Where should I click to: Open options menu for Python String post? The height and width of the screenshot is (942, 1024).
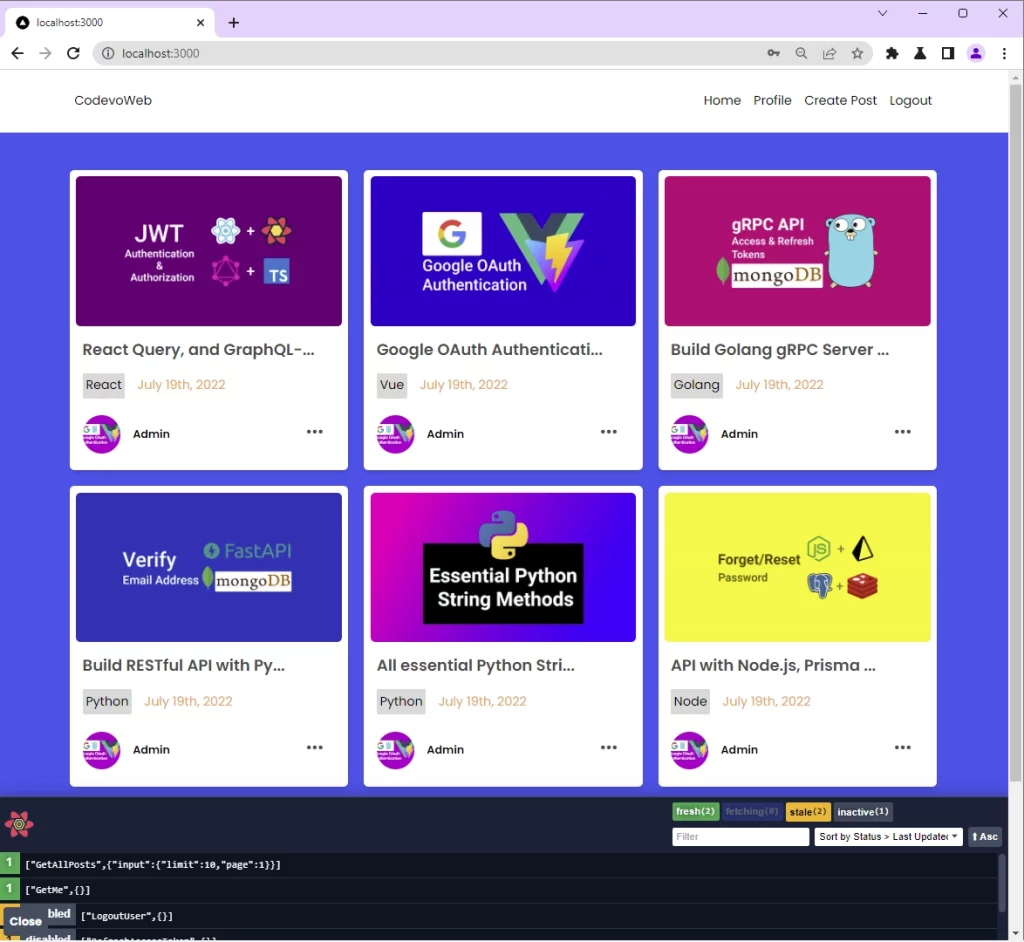click(609, 747)
